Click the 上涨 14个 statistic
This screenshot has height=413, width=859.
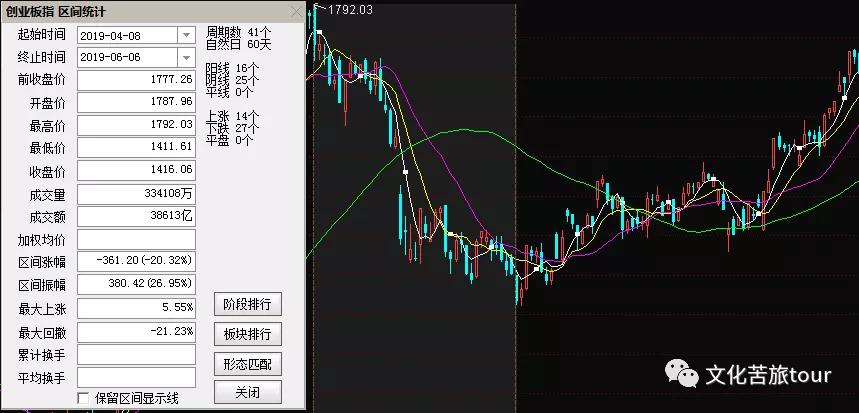[x=232, y=116]
